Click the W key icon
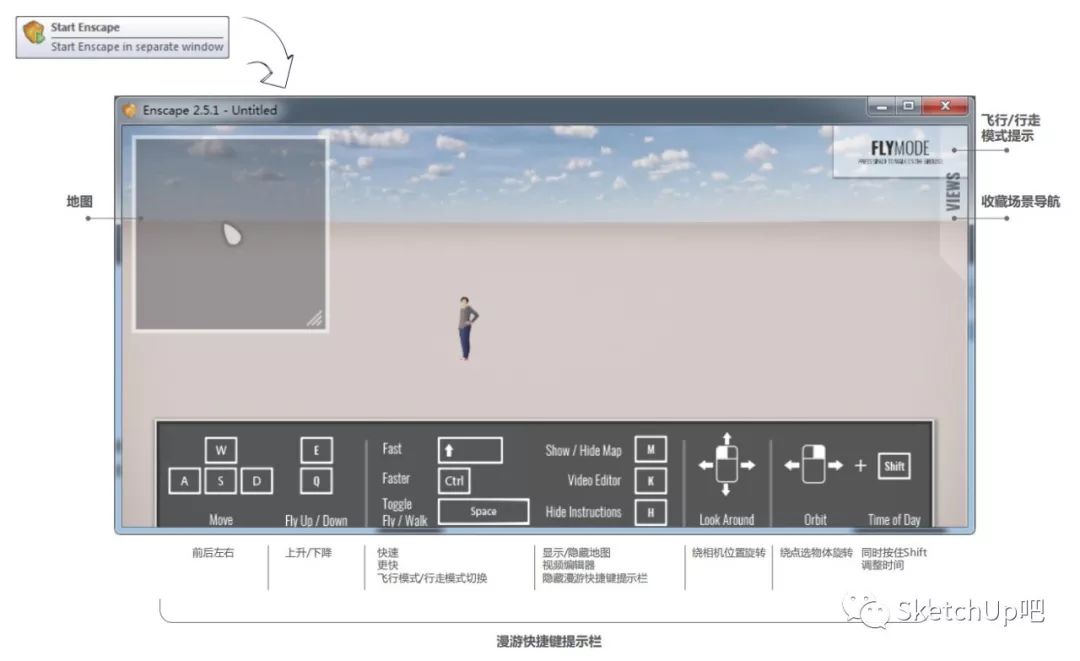The height and width of the screenshot is (661, 1080). coord(220,450)
